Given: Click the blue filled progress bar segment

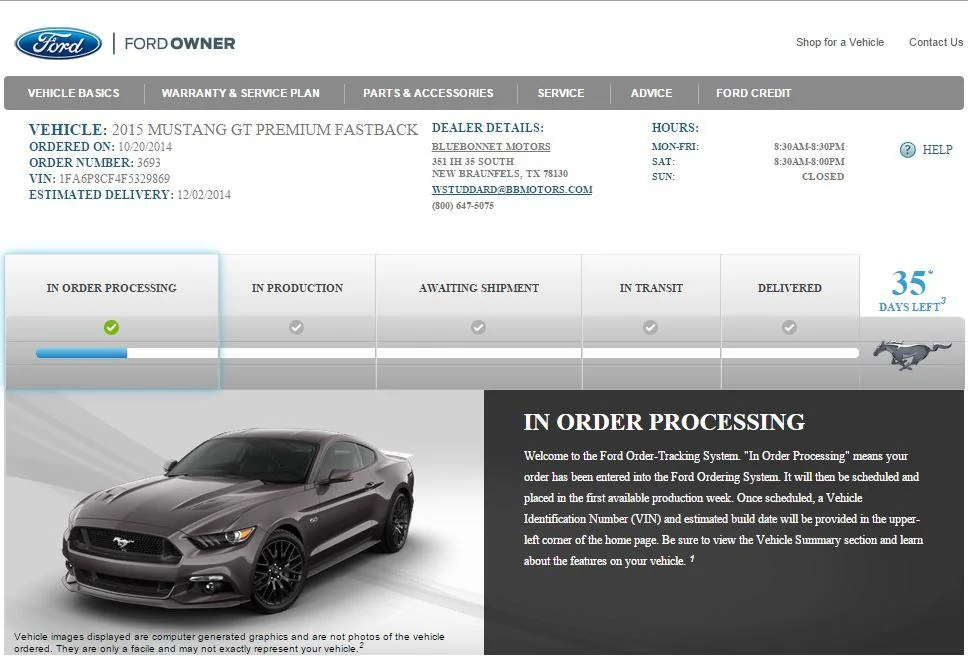Looking at the screenshot, I should point(81,353).
